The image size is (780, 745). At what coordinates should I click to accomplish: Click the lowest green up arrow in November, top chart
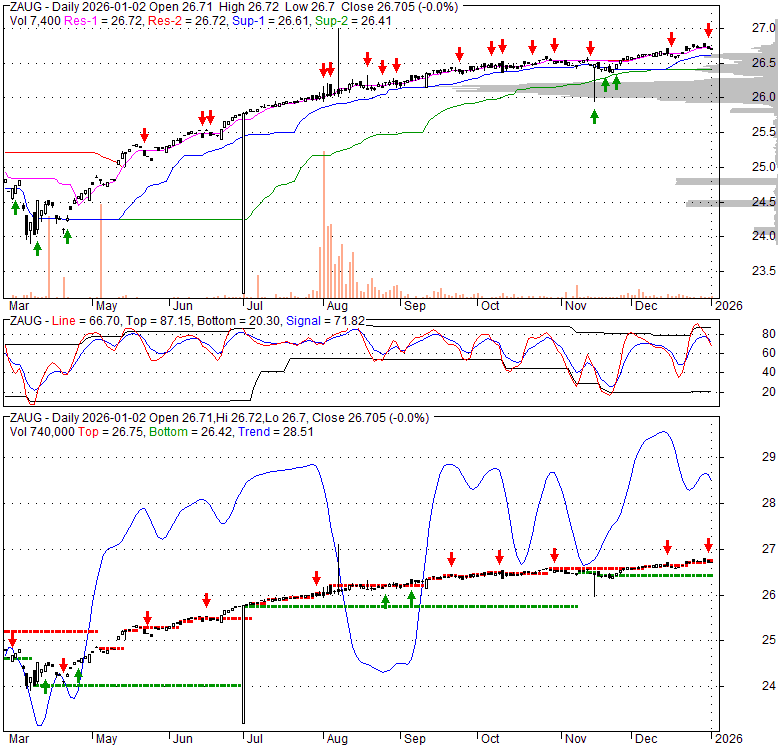[x=594, y=117]
